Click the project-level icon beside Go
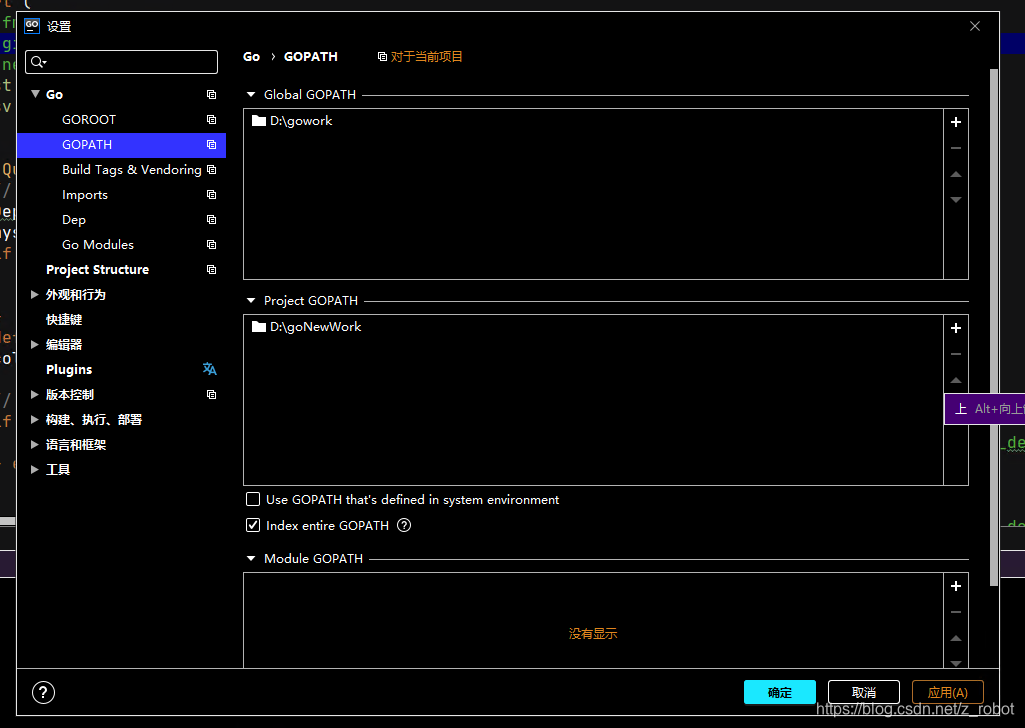This screenshot has height=728, width=1025. click(x=211, y=95)
